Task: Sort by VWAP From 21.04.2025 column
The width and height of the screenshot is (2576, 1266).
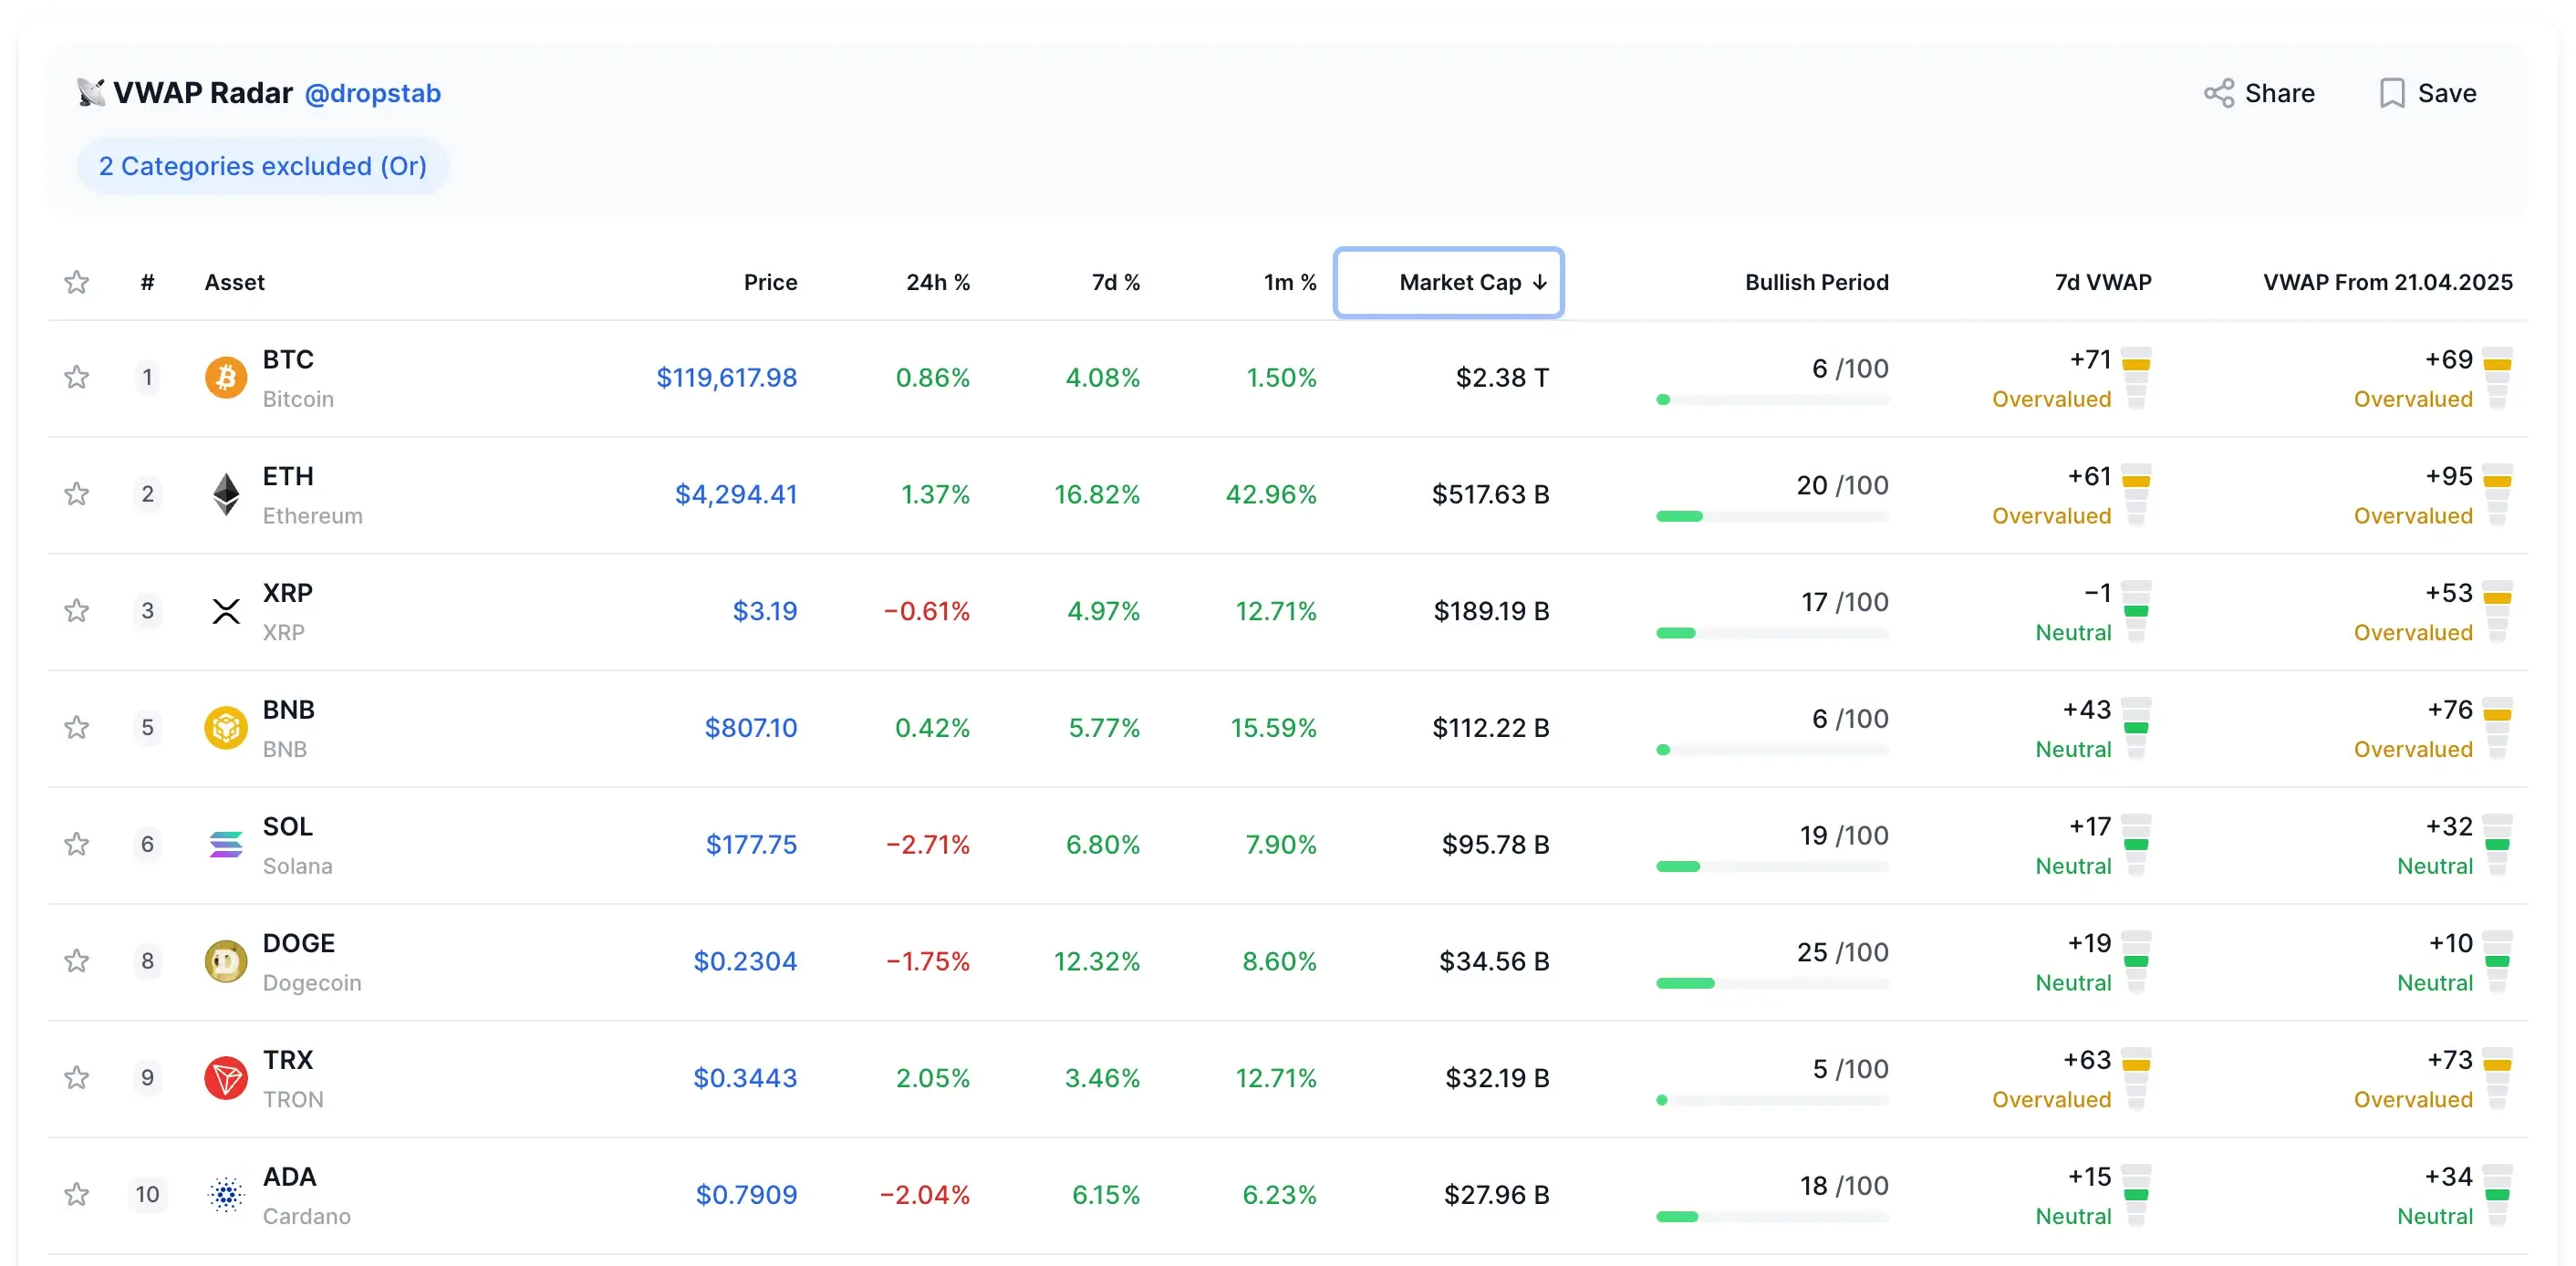Action: coord(2387,283)
